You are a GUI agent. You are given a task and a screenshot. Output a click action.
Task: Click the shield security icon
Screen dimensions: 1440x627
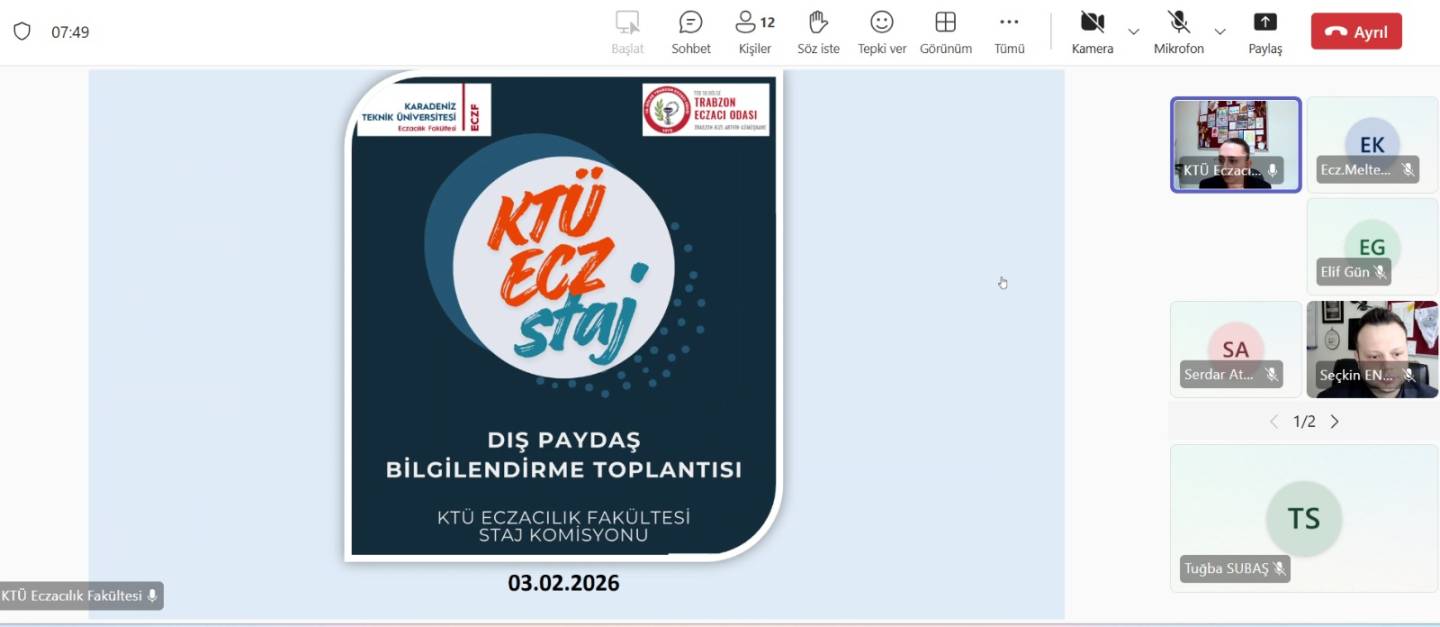(22, 31)
